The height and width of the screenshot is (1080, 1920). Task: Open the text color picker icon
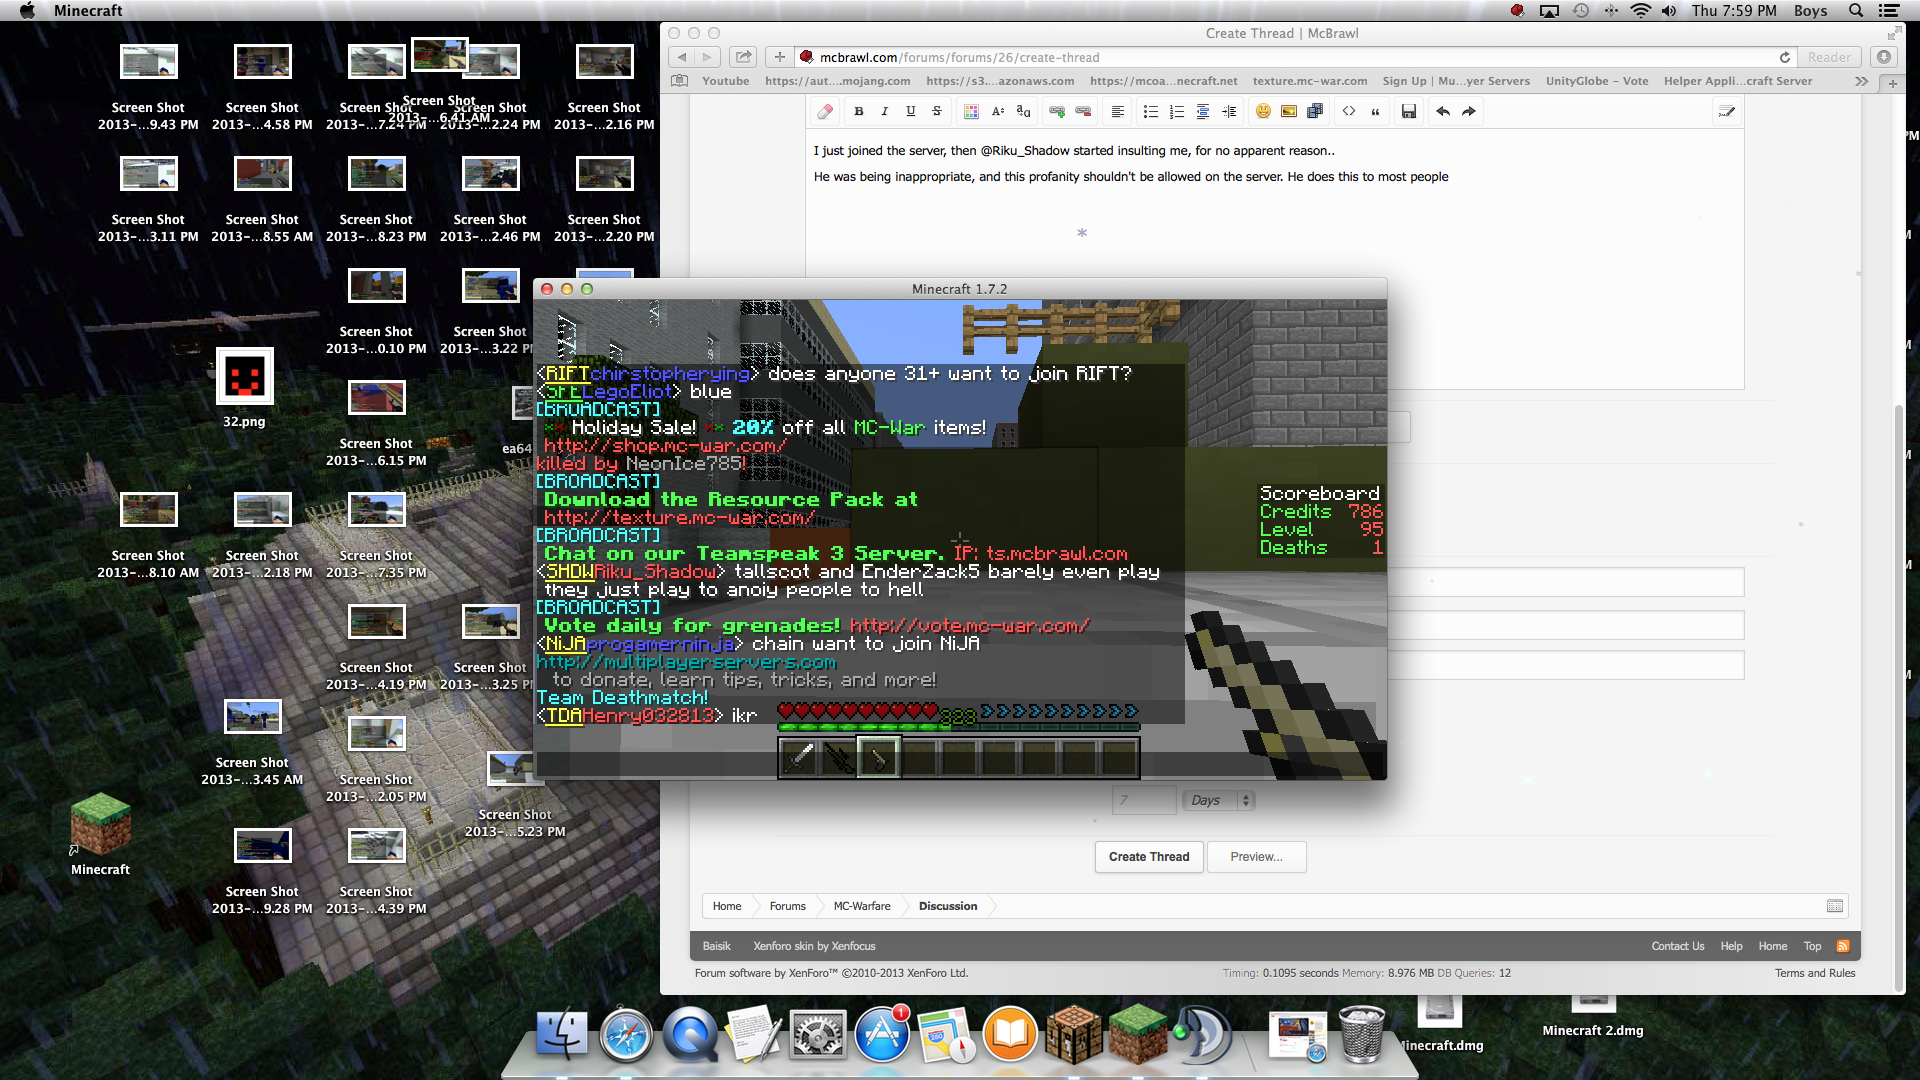[x=971, y=112]
